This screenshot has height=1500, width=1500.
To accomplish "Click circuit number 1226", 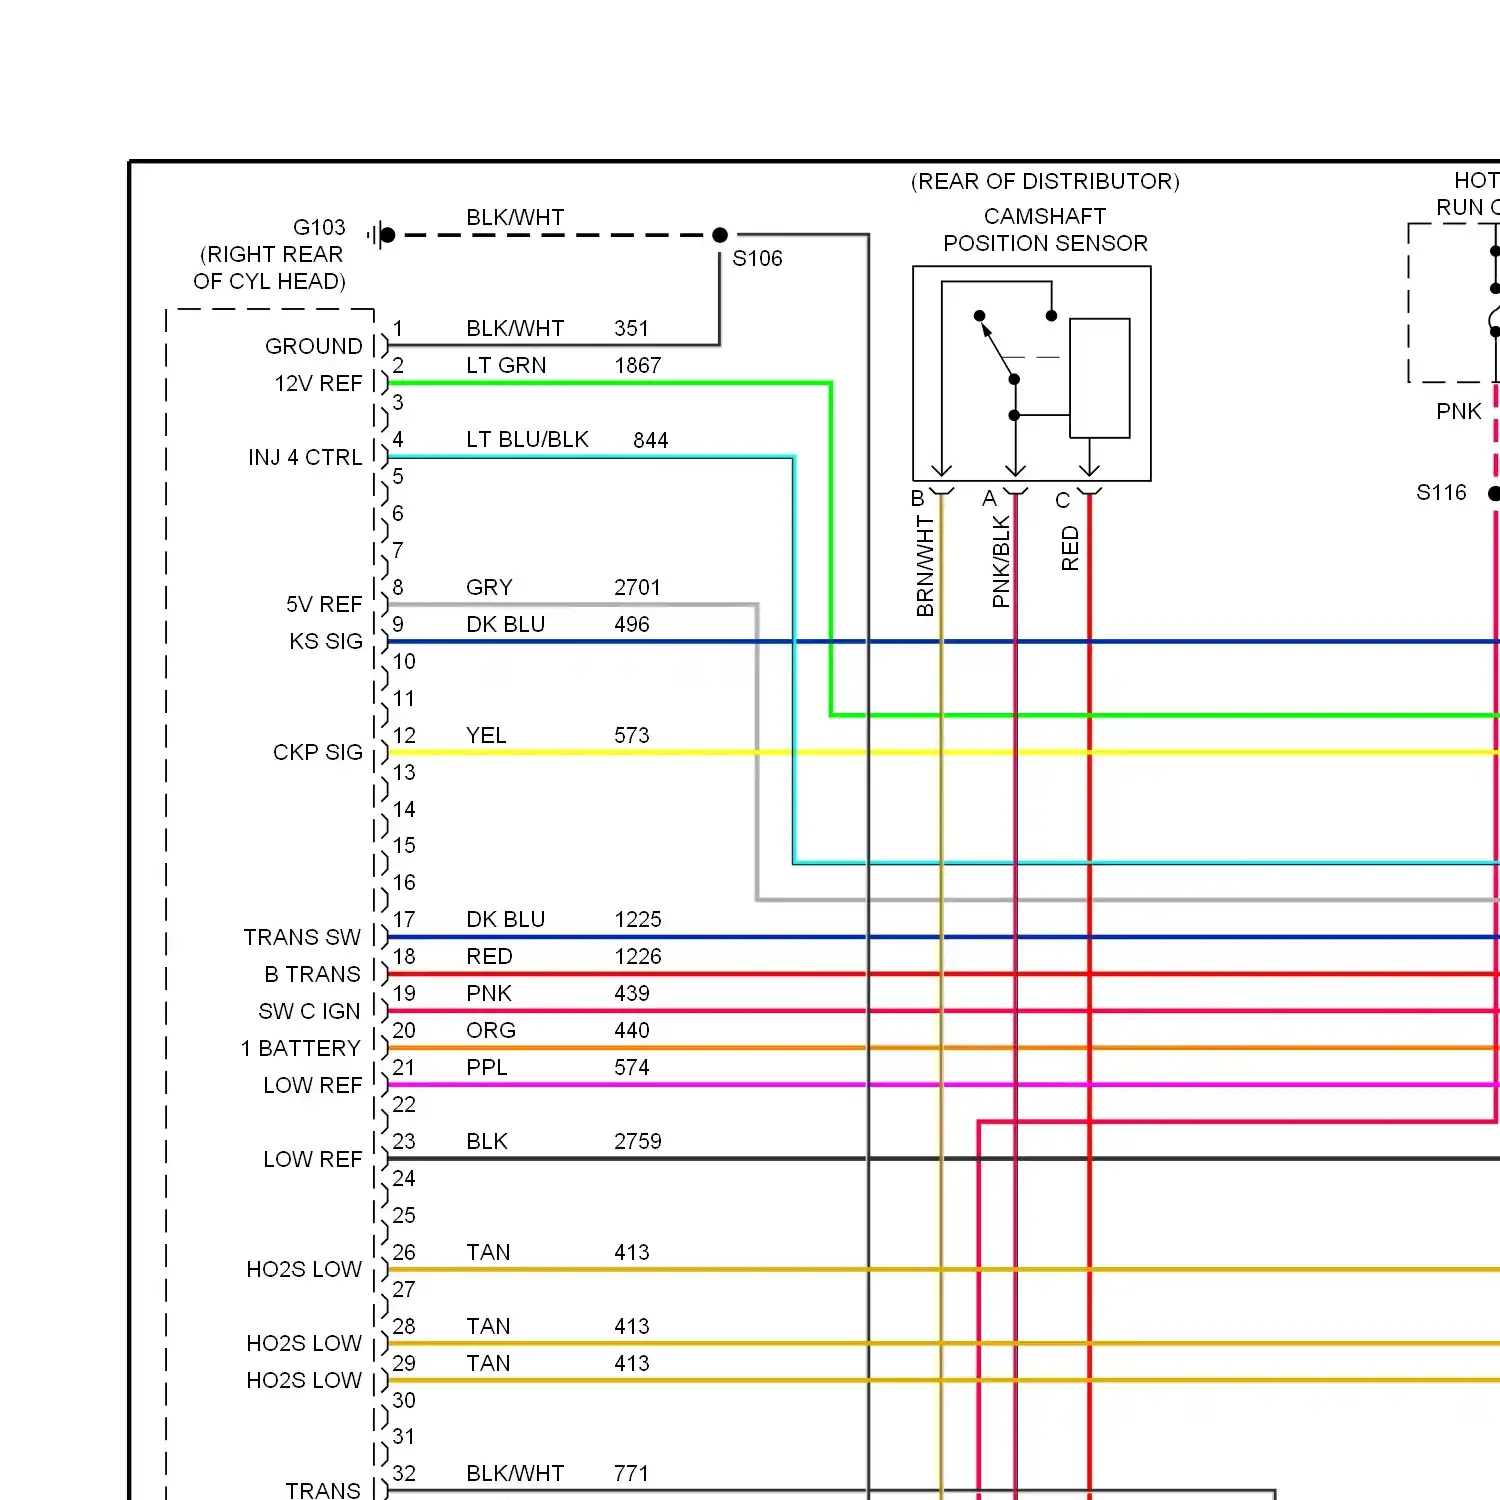I will (638, 957).
